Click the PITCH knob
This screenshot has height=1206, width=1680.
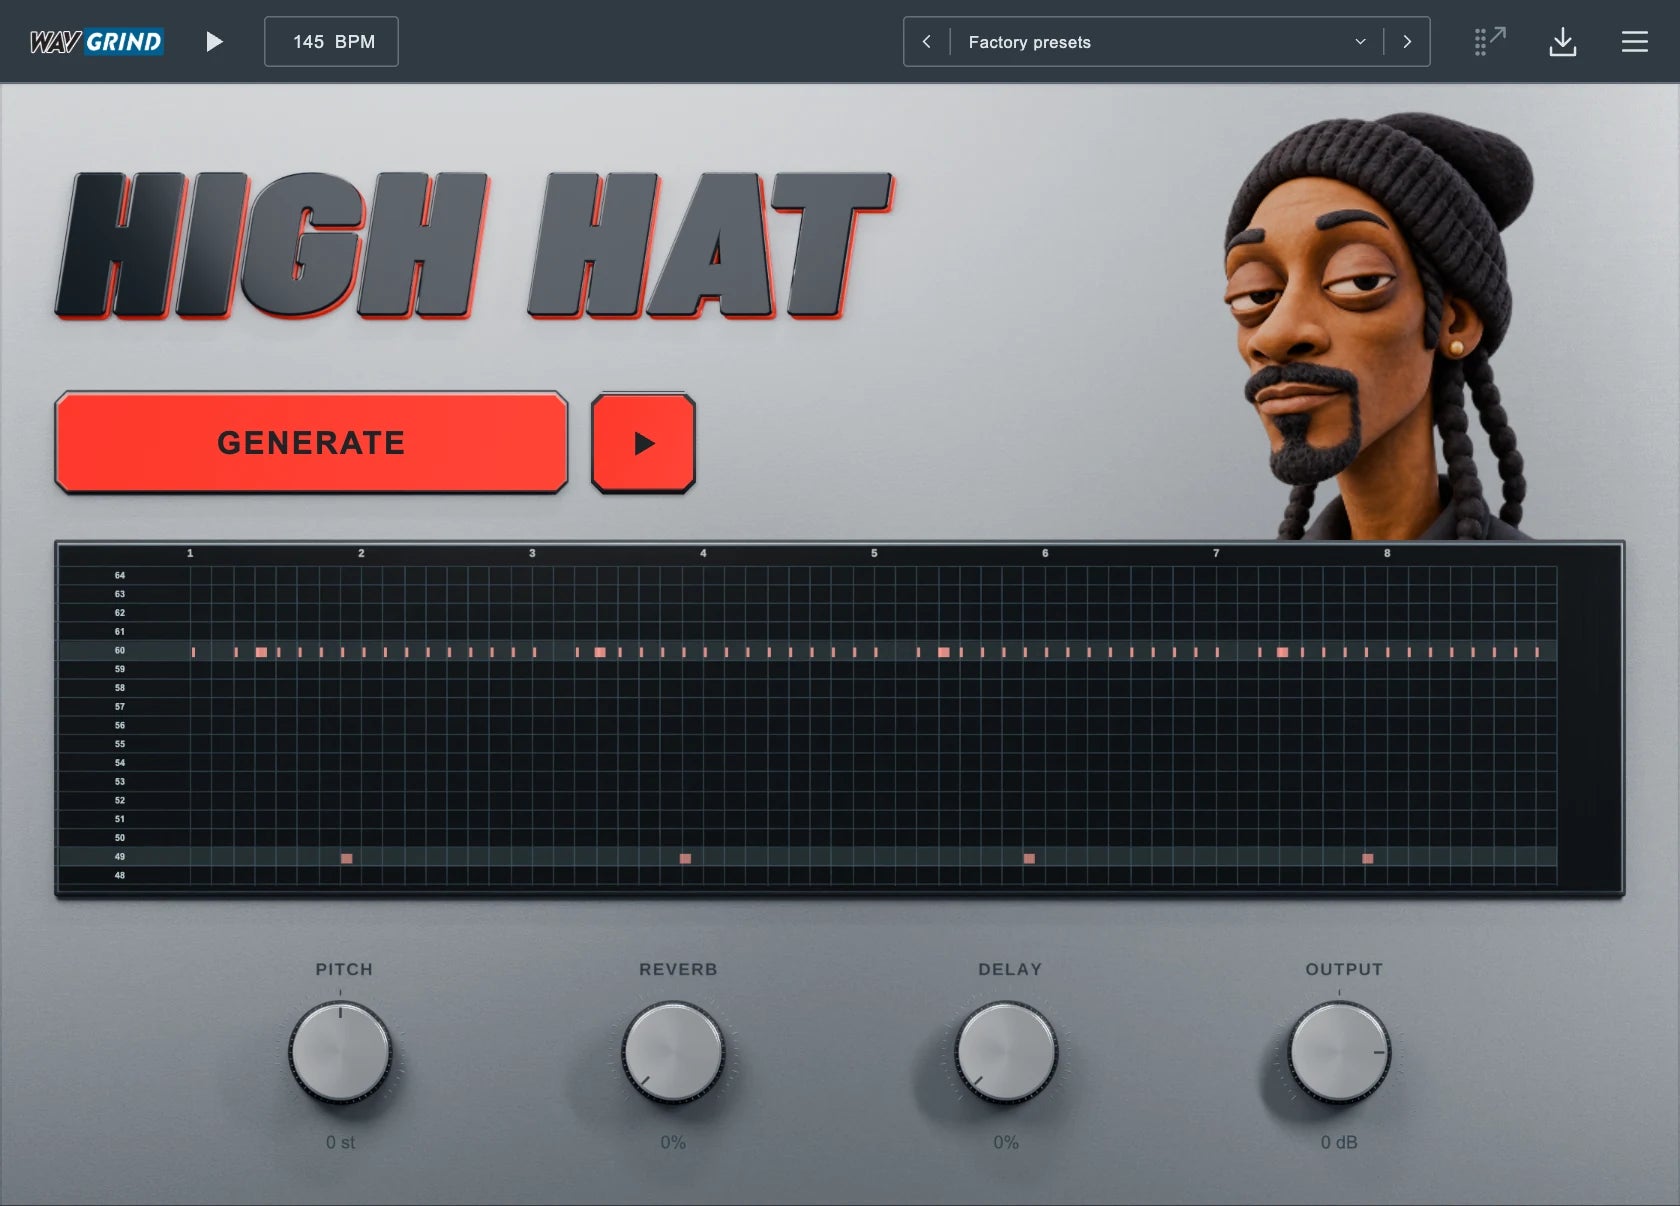[340, 1052]
